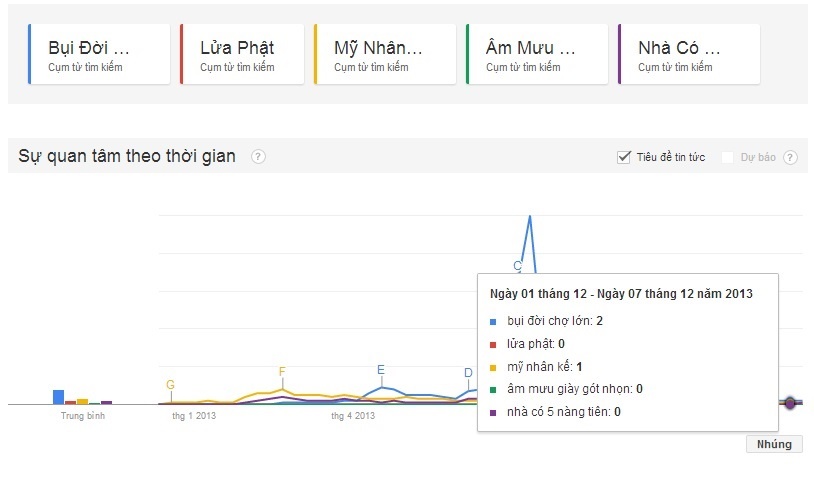Screen dimensions: 814x478
Task: Toggle the 'Dự báo' forecast checkbox
Action: point(728,157)
